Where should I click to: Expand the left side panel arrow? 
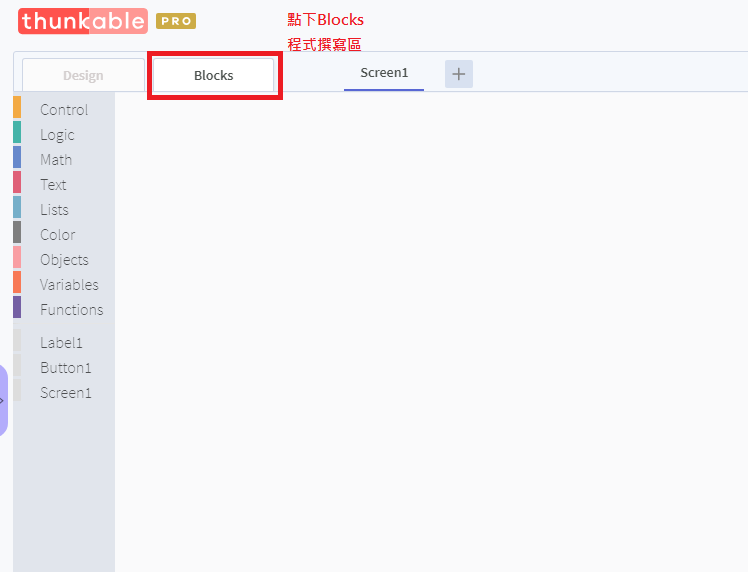coord(3,401)
